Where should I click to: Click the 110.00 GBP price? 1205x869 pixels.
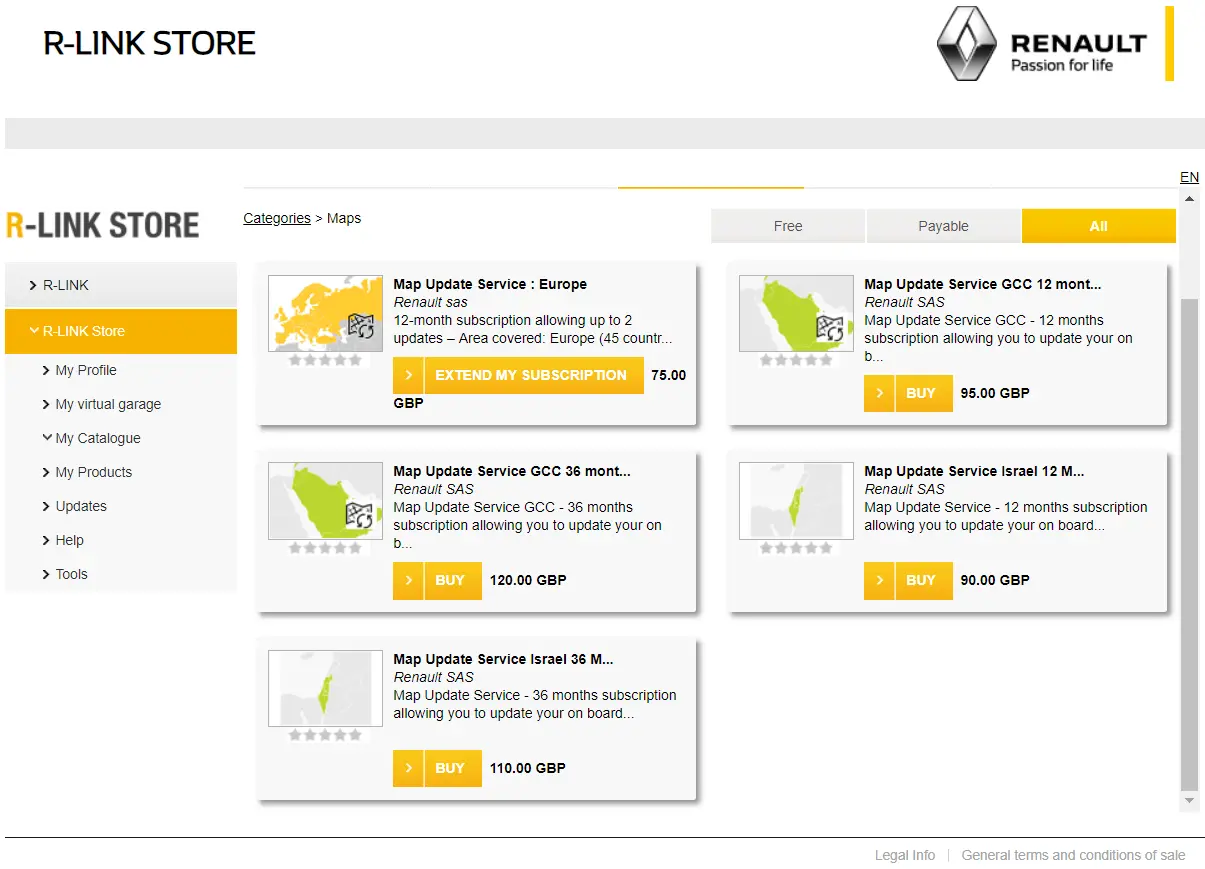(x=528, y=768)
